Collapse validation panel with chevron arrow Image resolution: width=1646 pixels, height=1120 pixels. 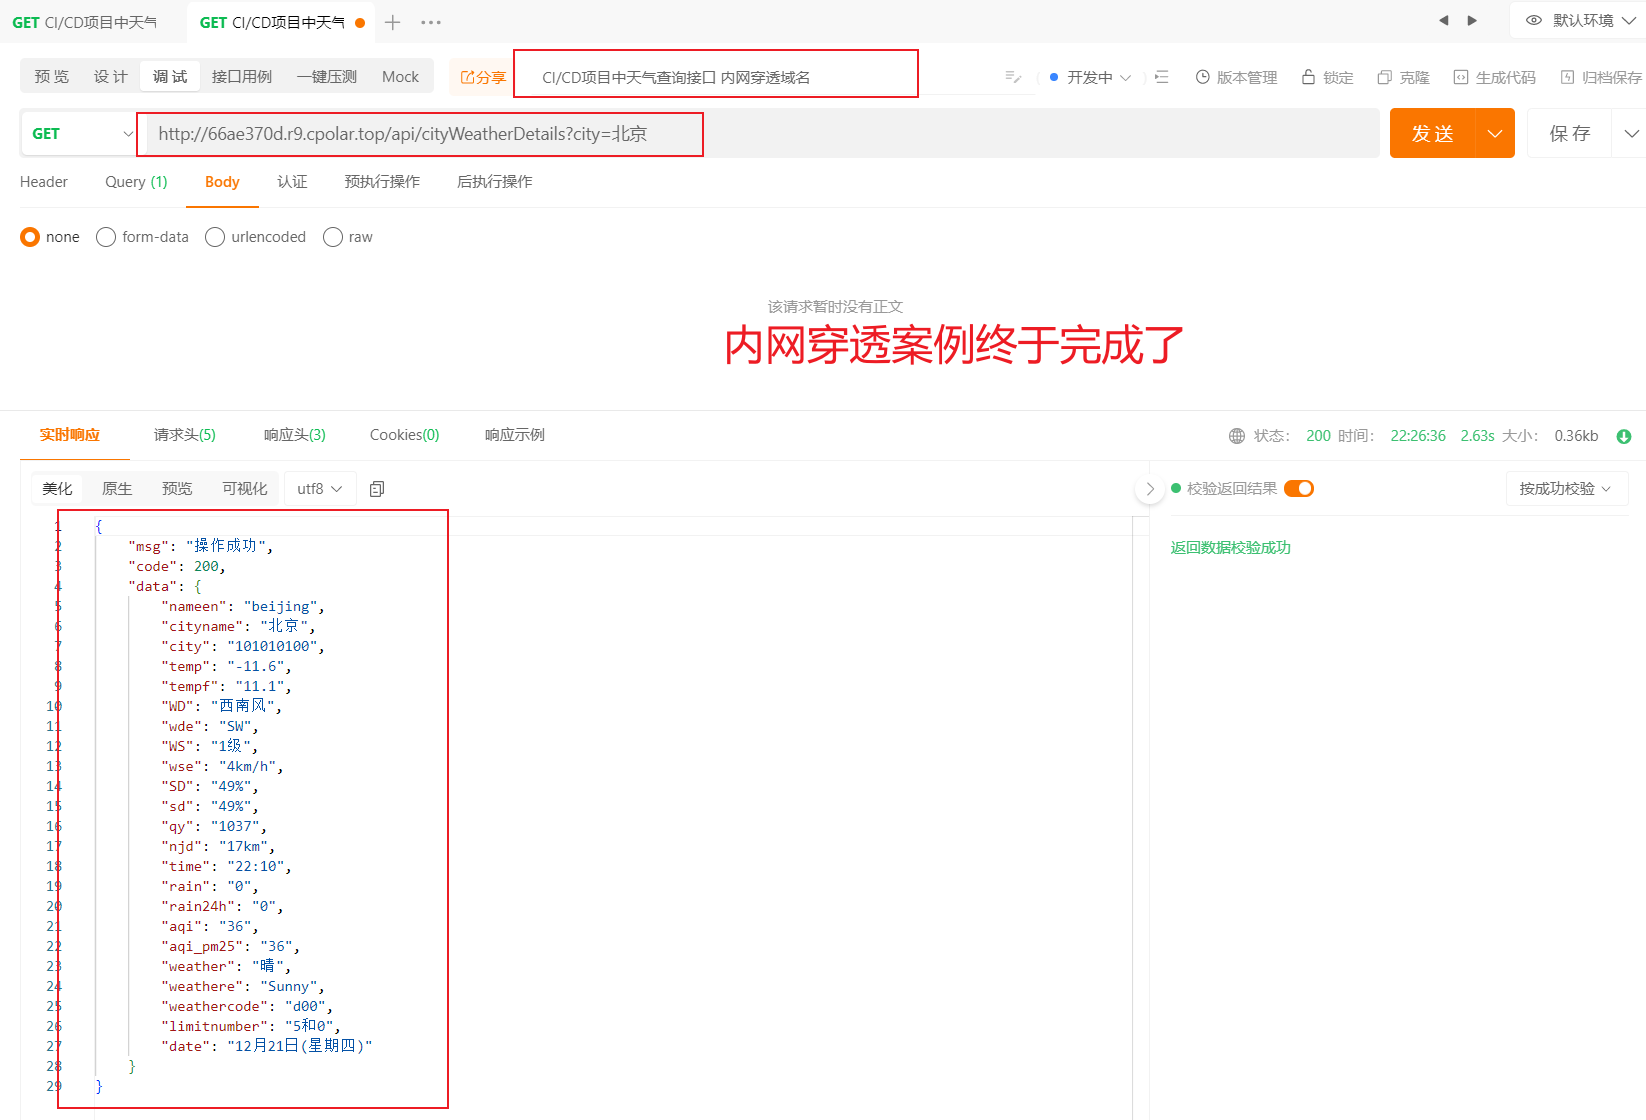coord(1150,489)
